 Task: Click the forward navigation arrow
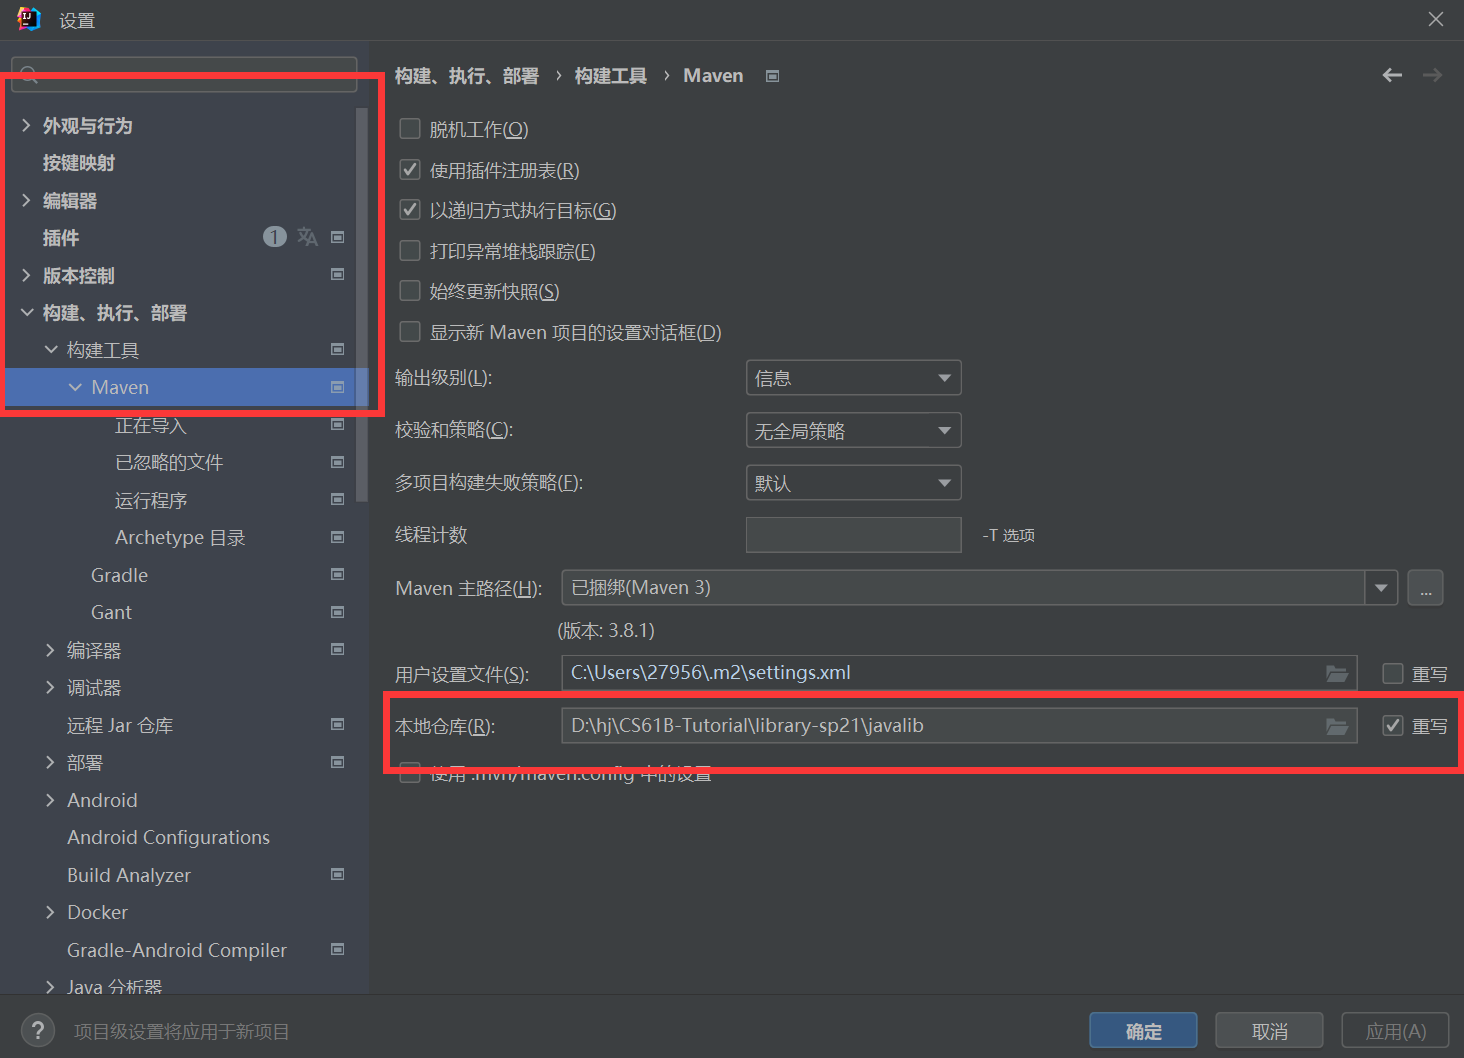(x=1432, y=76)
